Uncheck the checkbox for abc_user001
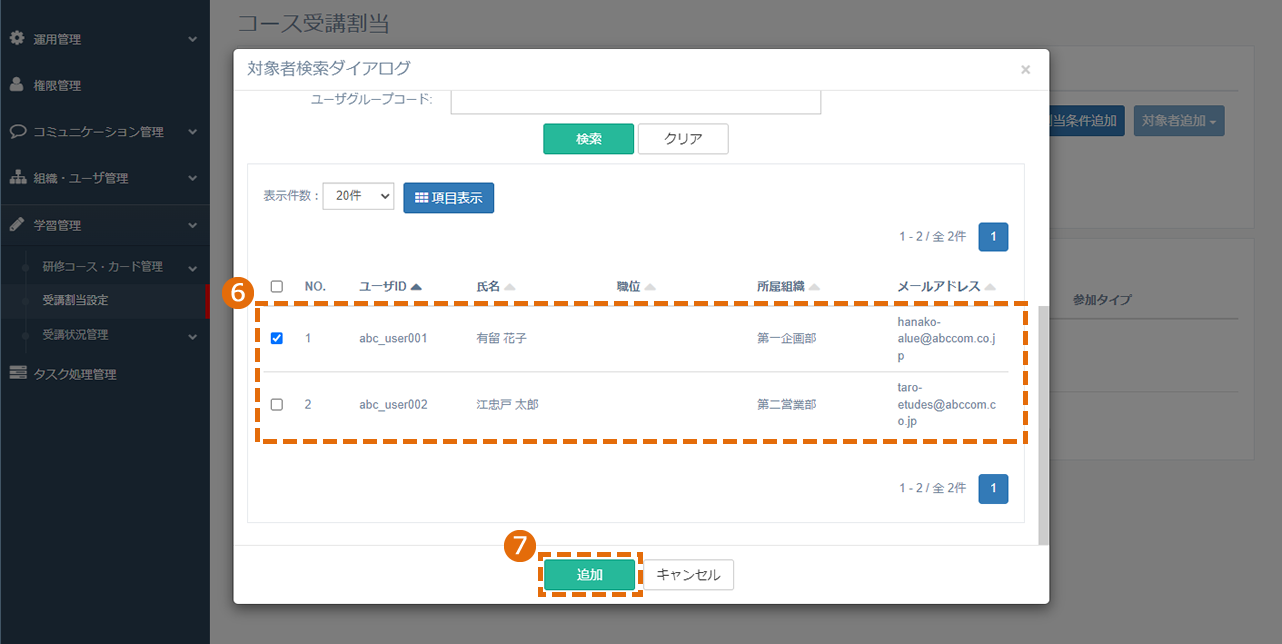The height and width of the screenshot is (644, 1282). [x=277, y=338]
